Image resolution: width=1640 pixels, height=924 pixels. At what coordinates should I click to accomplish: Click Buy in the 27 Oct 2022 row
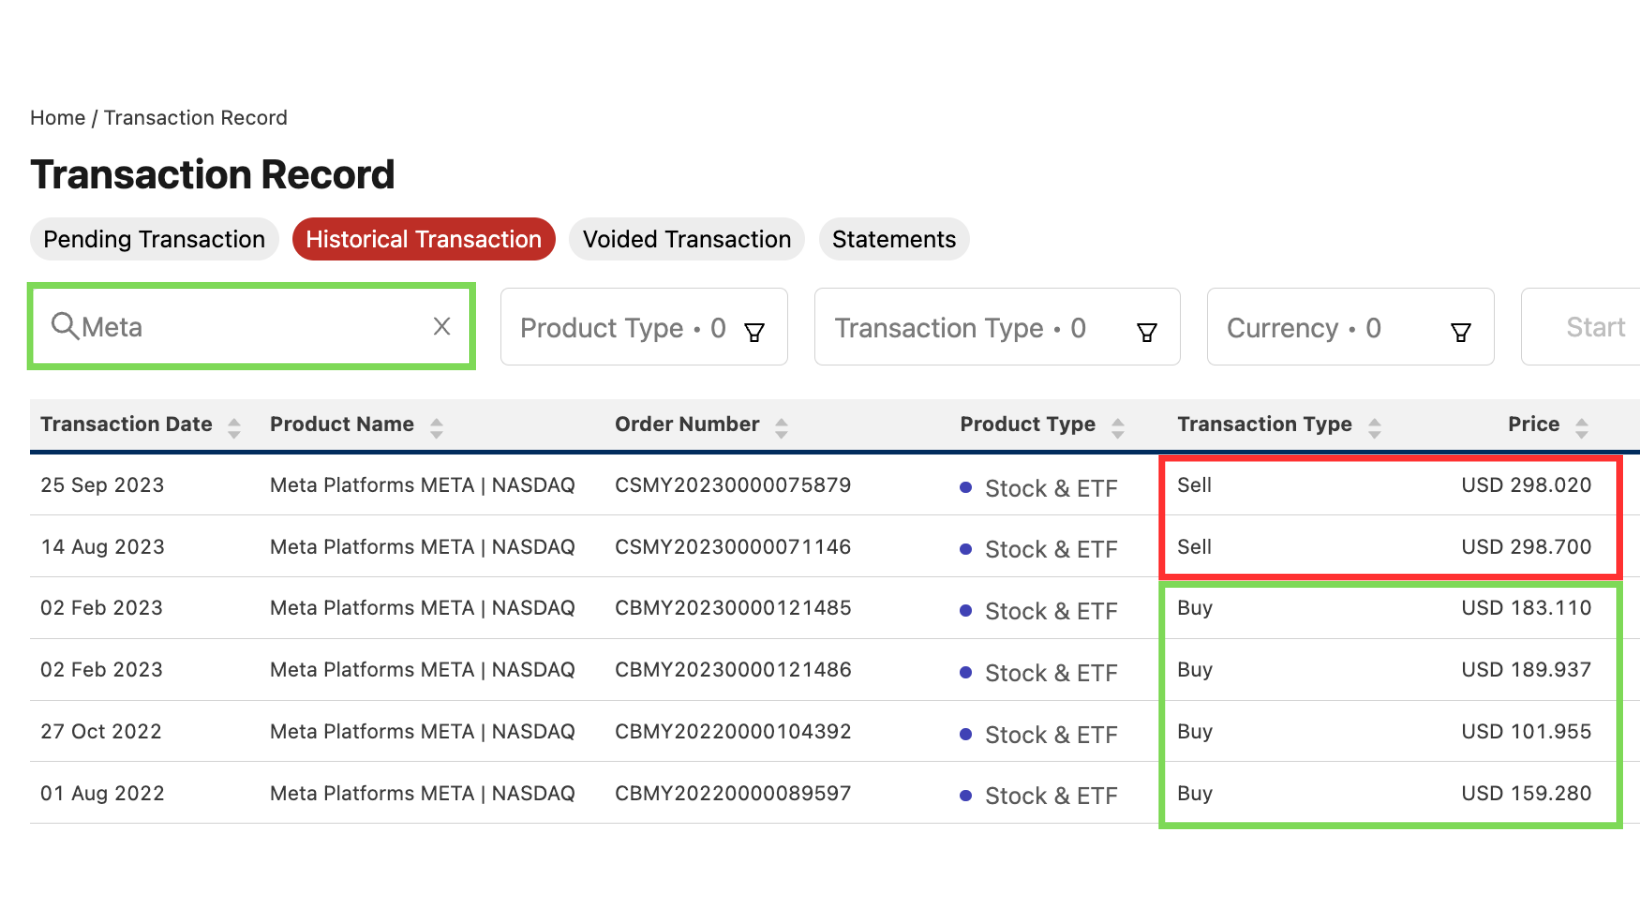(1195, 732)
